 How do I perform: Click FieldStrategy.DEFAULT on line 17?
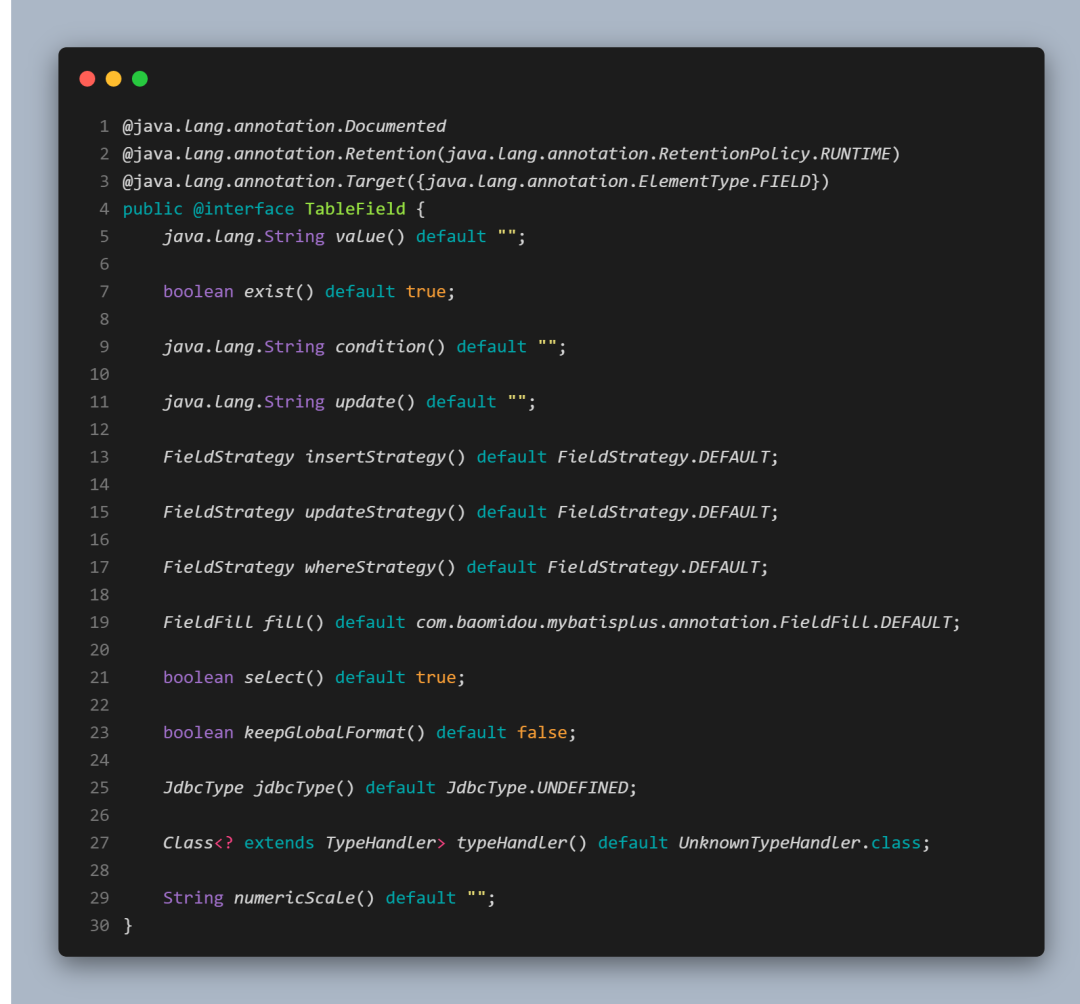(x=654, y=567)
